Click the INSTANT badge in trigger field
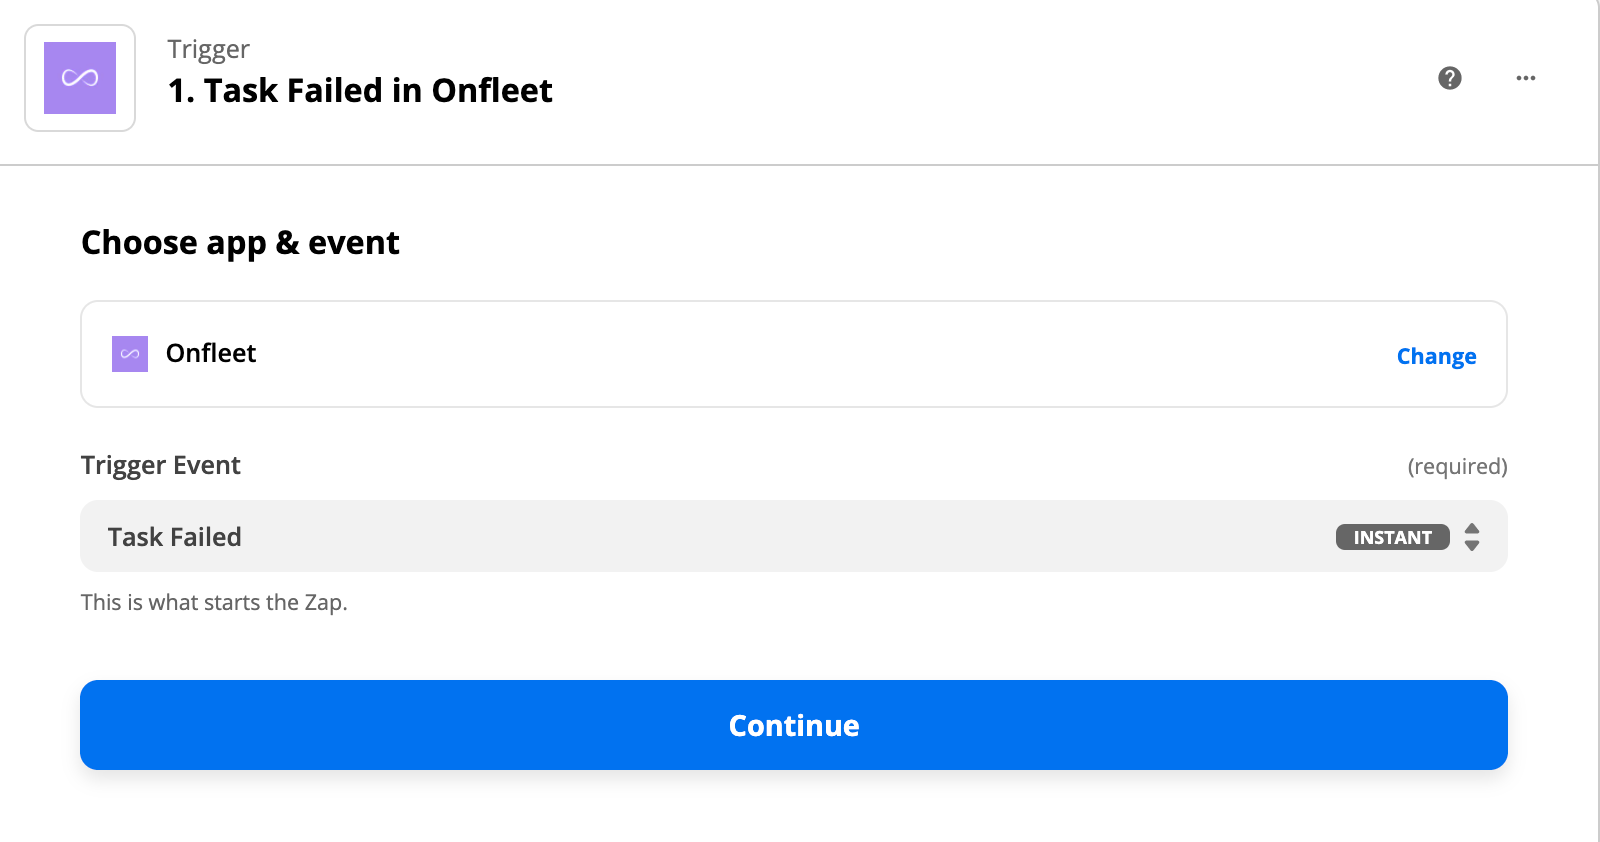The height and width of the screenshot is (842, 1600). pos(1392,537)
